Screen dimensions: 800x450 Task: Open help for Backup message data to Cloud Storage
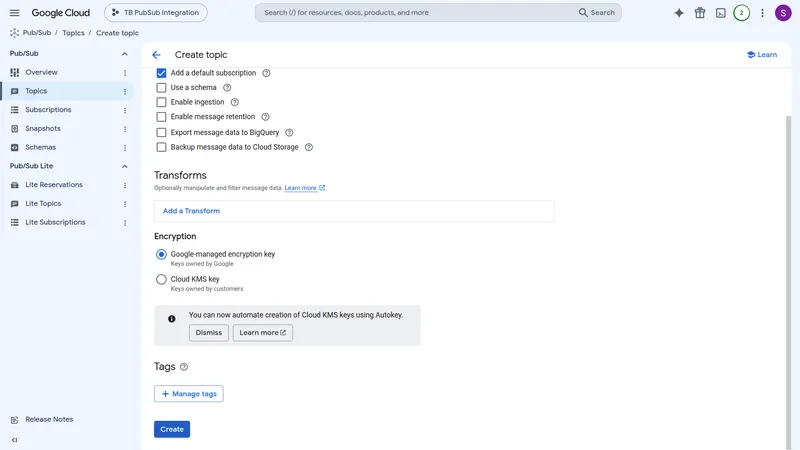pos(309,147)
